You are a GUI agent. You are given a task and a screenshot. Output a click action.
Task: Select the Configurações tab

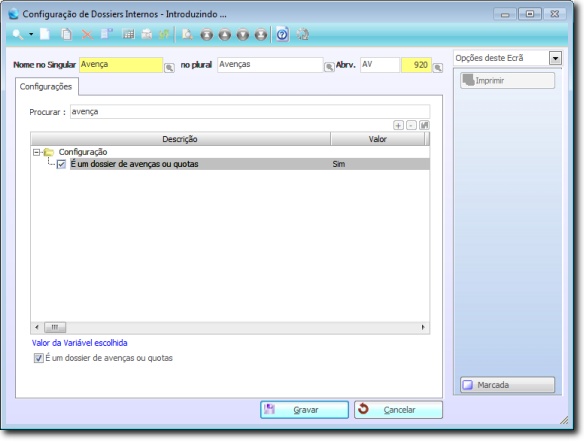click(46, 87)
